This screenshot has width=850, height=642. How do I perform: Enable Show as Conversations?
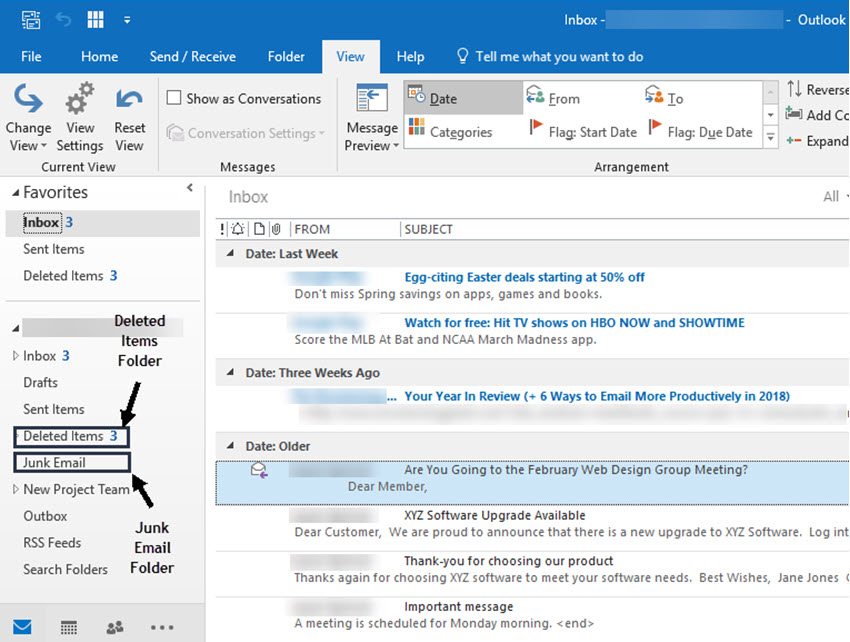(173, 98)
